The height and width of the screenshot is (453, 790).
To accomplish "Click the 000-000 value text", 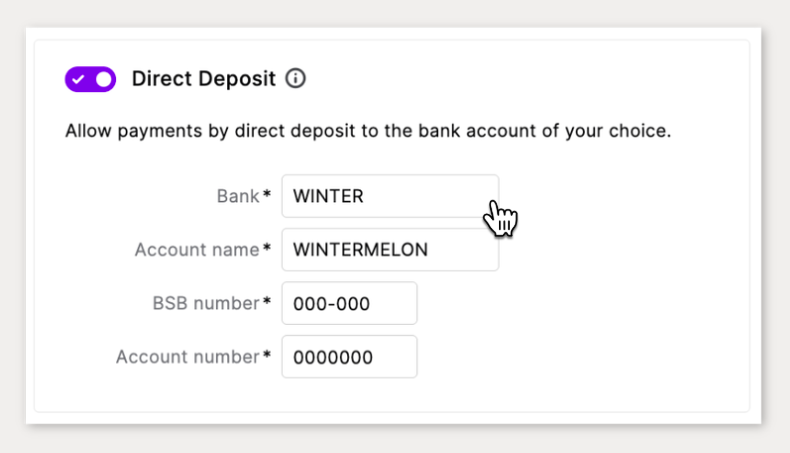I will tap(331, 304).
